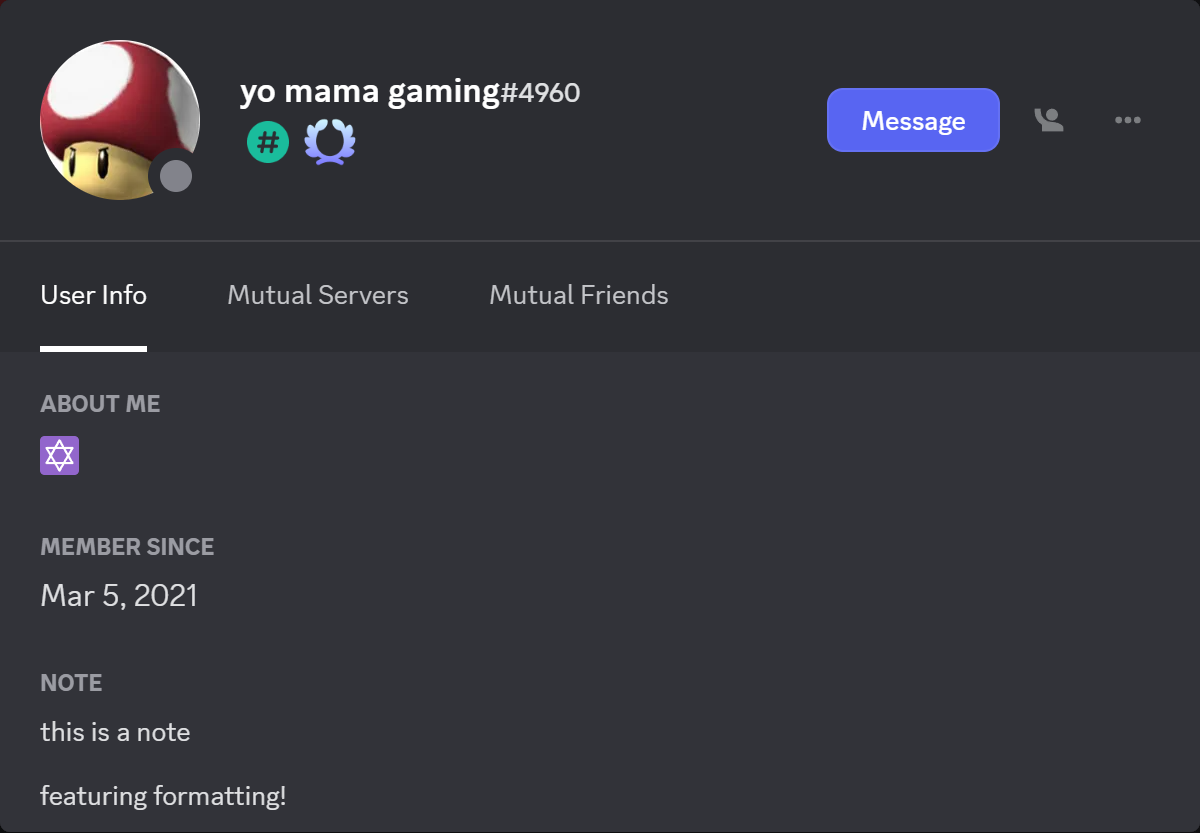This screenshot has width=1200, height=833.
Task: Click the Message button
Action: (912, 119)
